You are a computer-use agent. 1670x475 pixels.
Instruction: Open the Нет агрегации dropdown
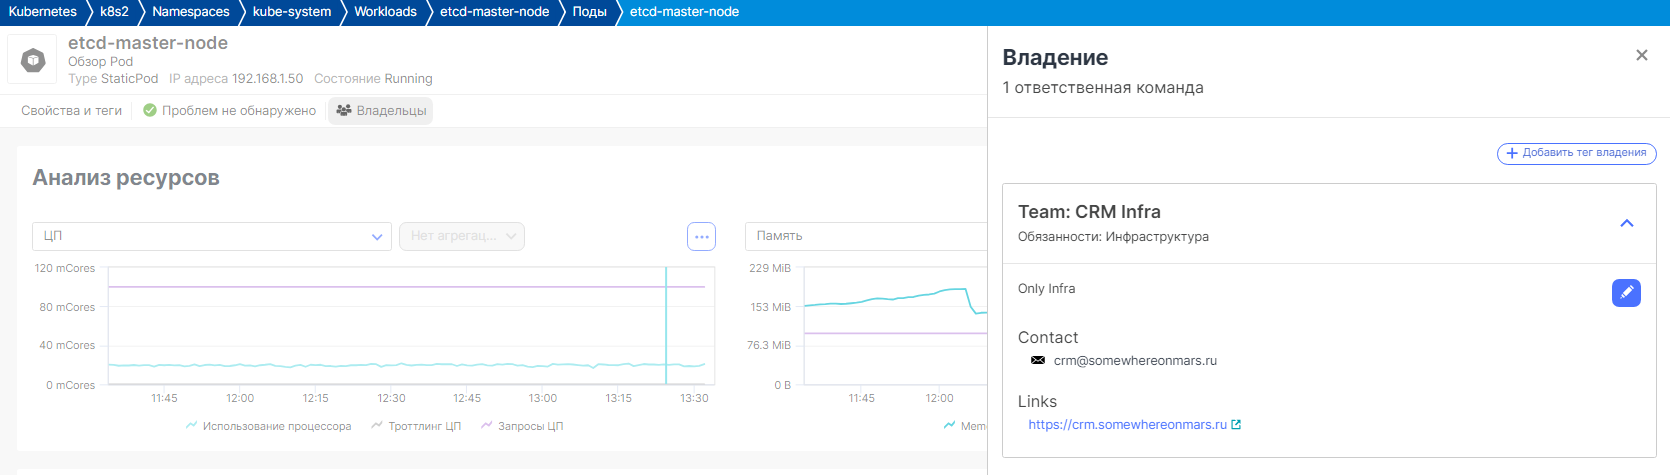click(462, 236)
